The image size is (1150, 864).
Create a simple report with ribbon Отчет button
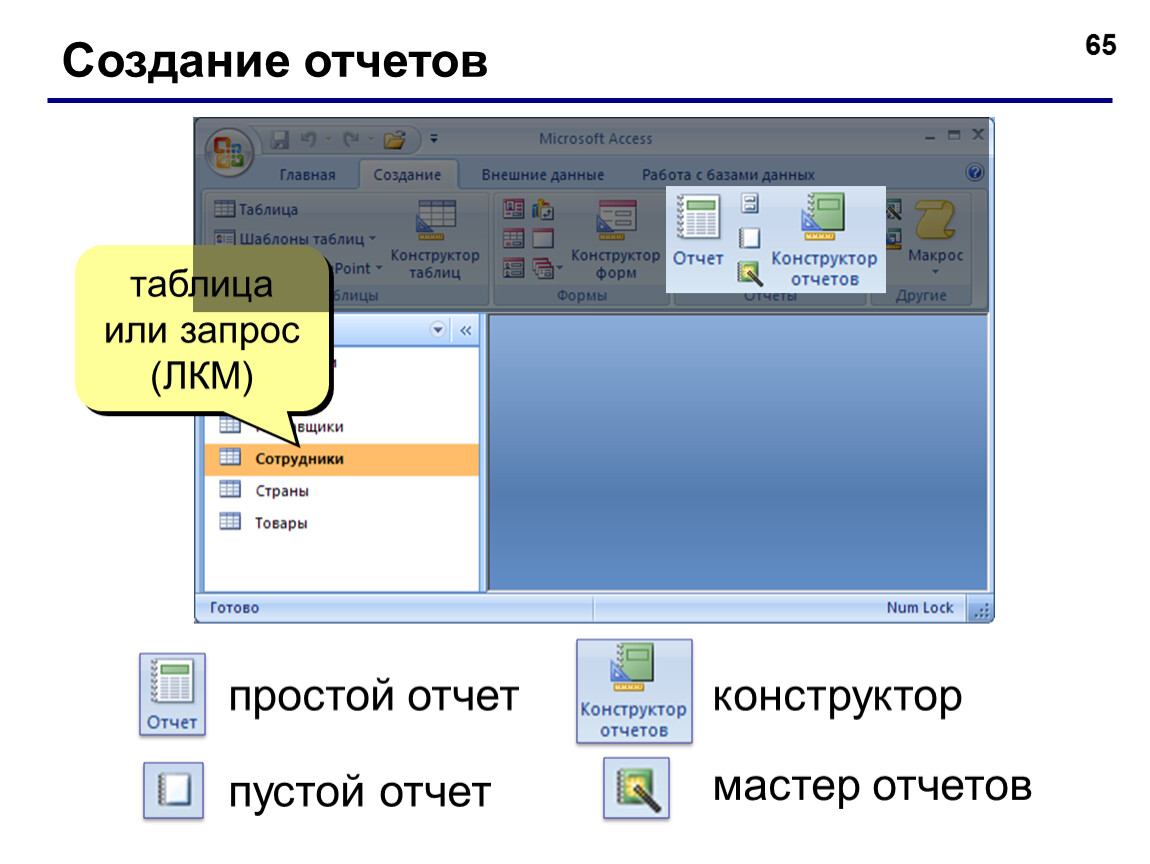pyautogui.click(x=698, y=230)
